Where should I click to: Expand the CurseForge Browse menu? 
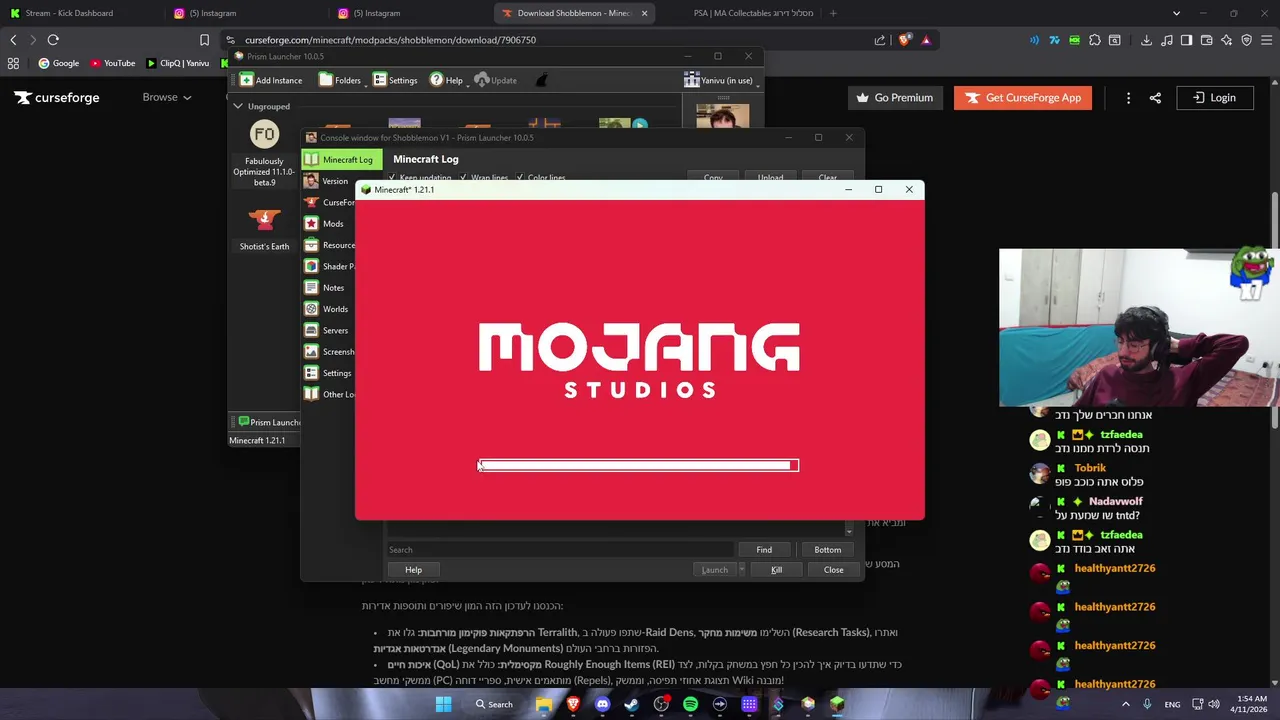(167, 97)
